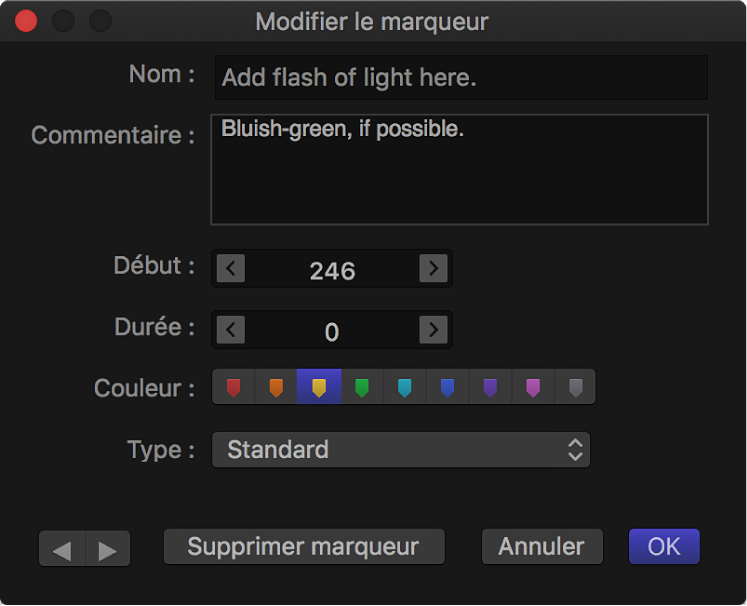Select the red marker color
The image size is (747, 606).
[x=234, y=387]
